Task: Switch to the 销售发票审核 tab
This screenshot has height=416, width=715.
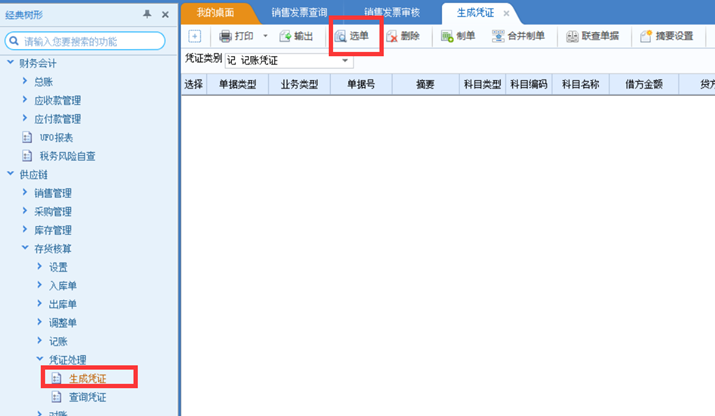Action: pyautogui.click(x=392, y=13)
